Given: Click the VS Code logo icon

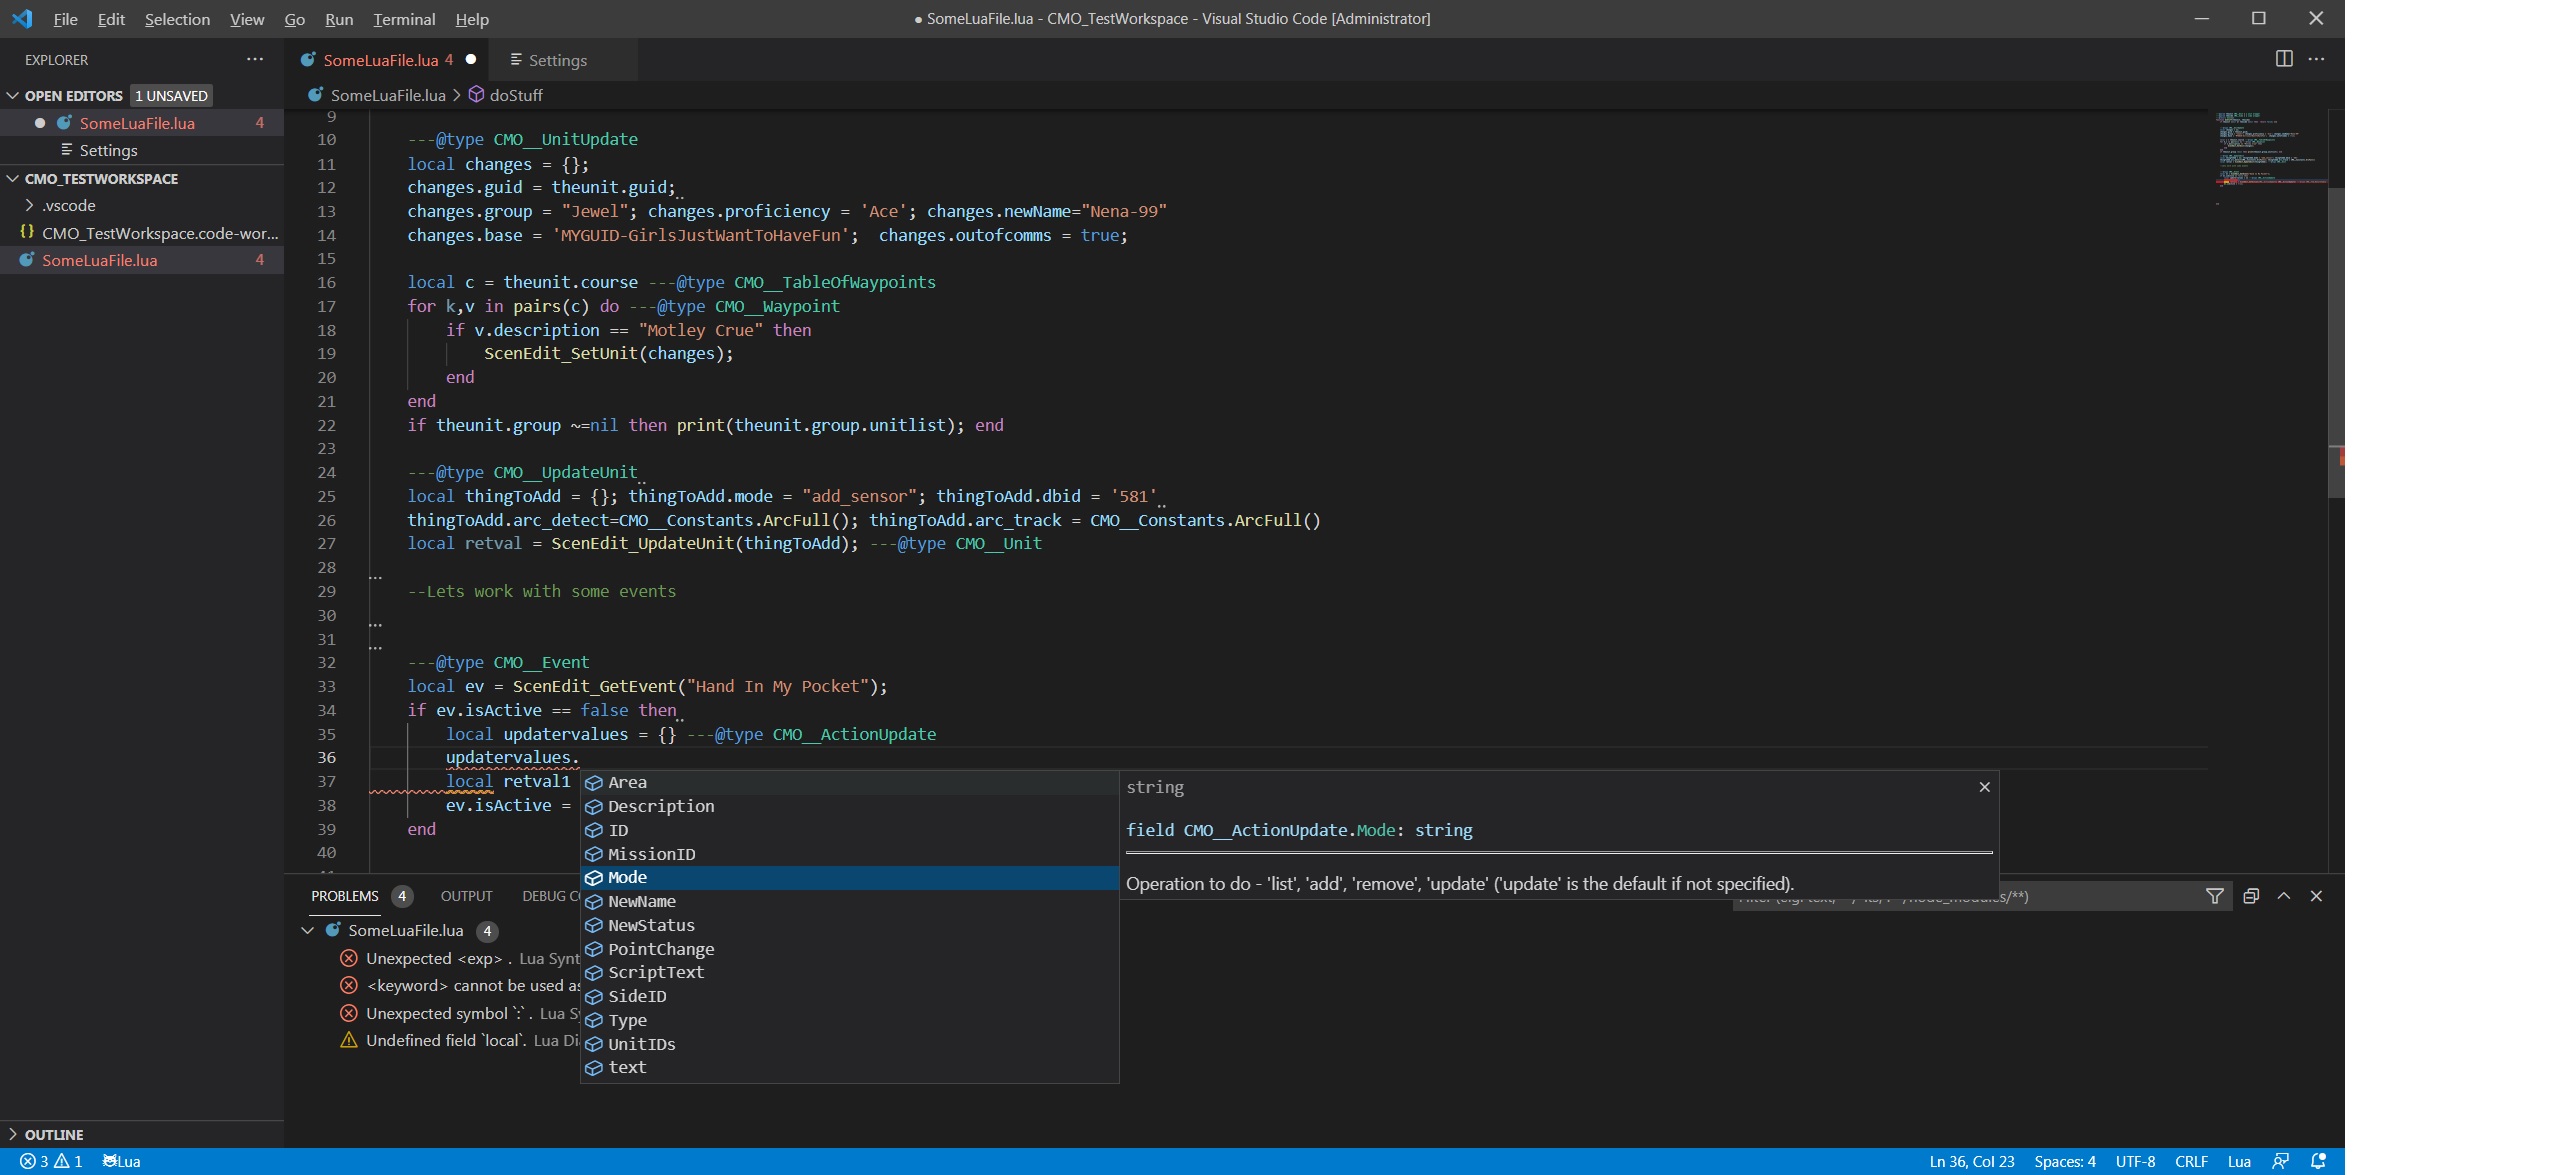Looking at the screenshot, I should pos(22,18).
